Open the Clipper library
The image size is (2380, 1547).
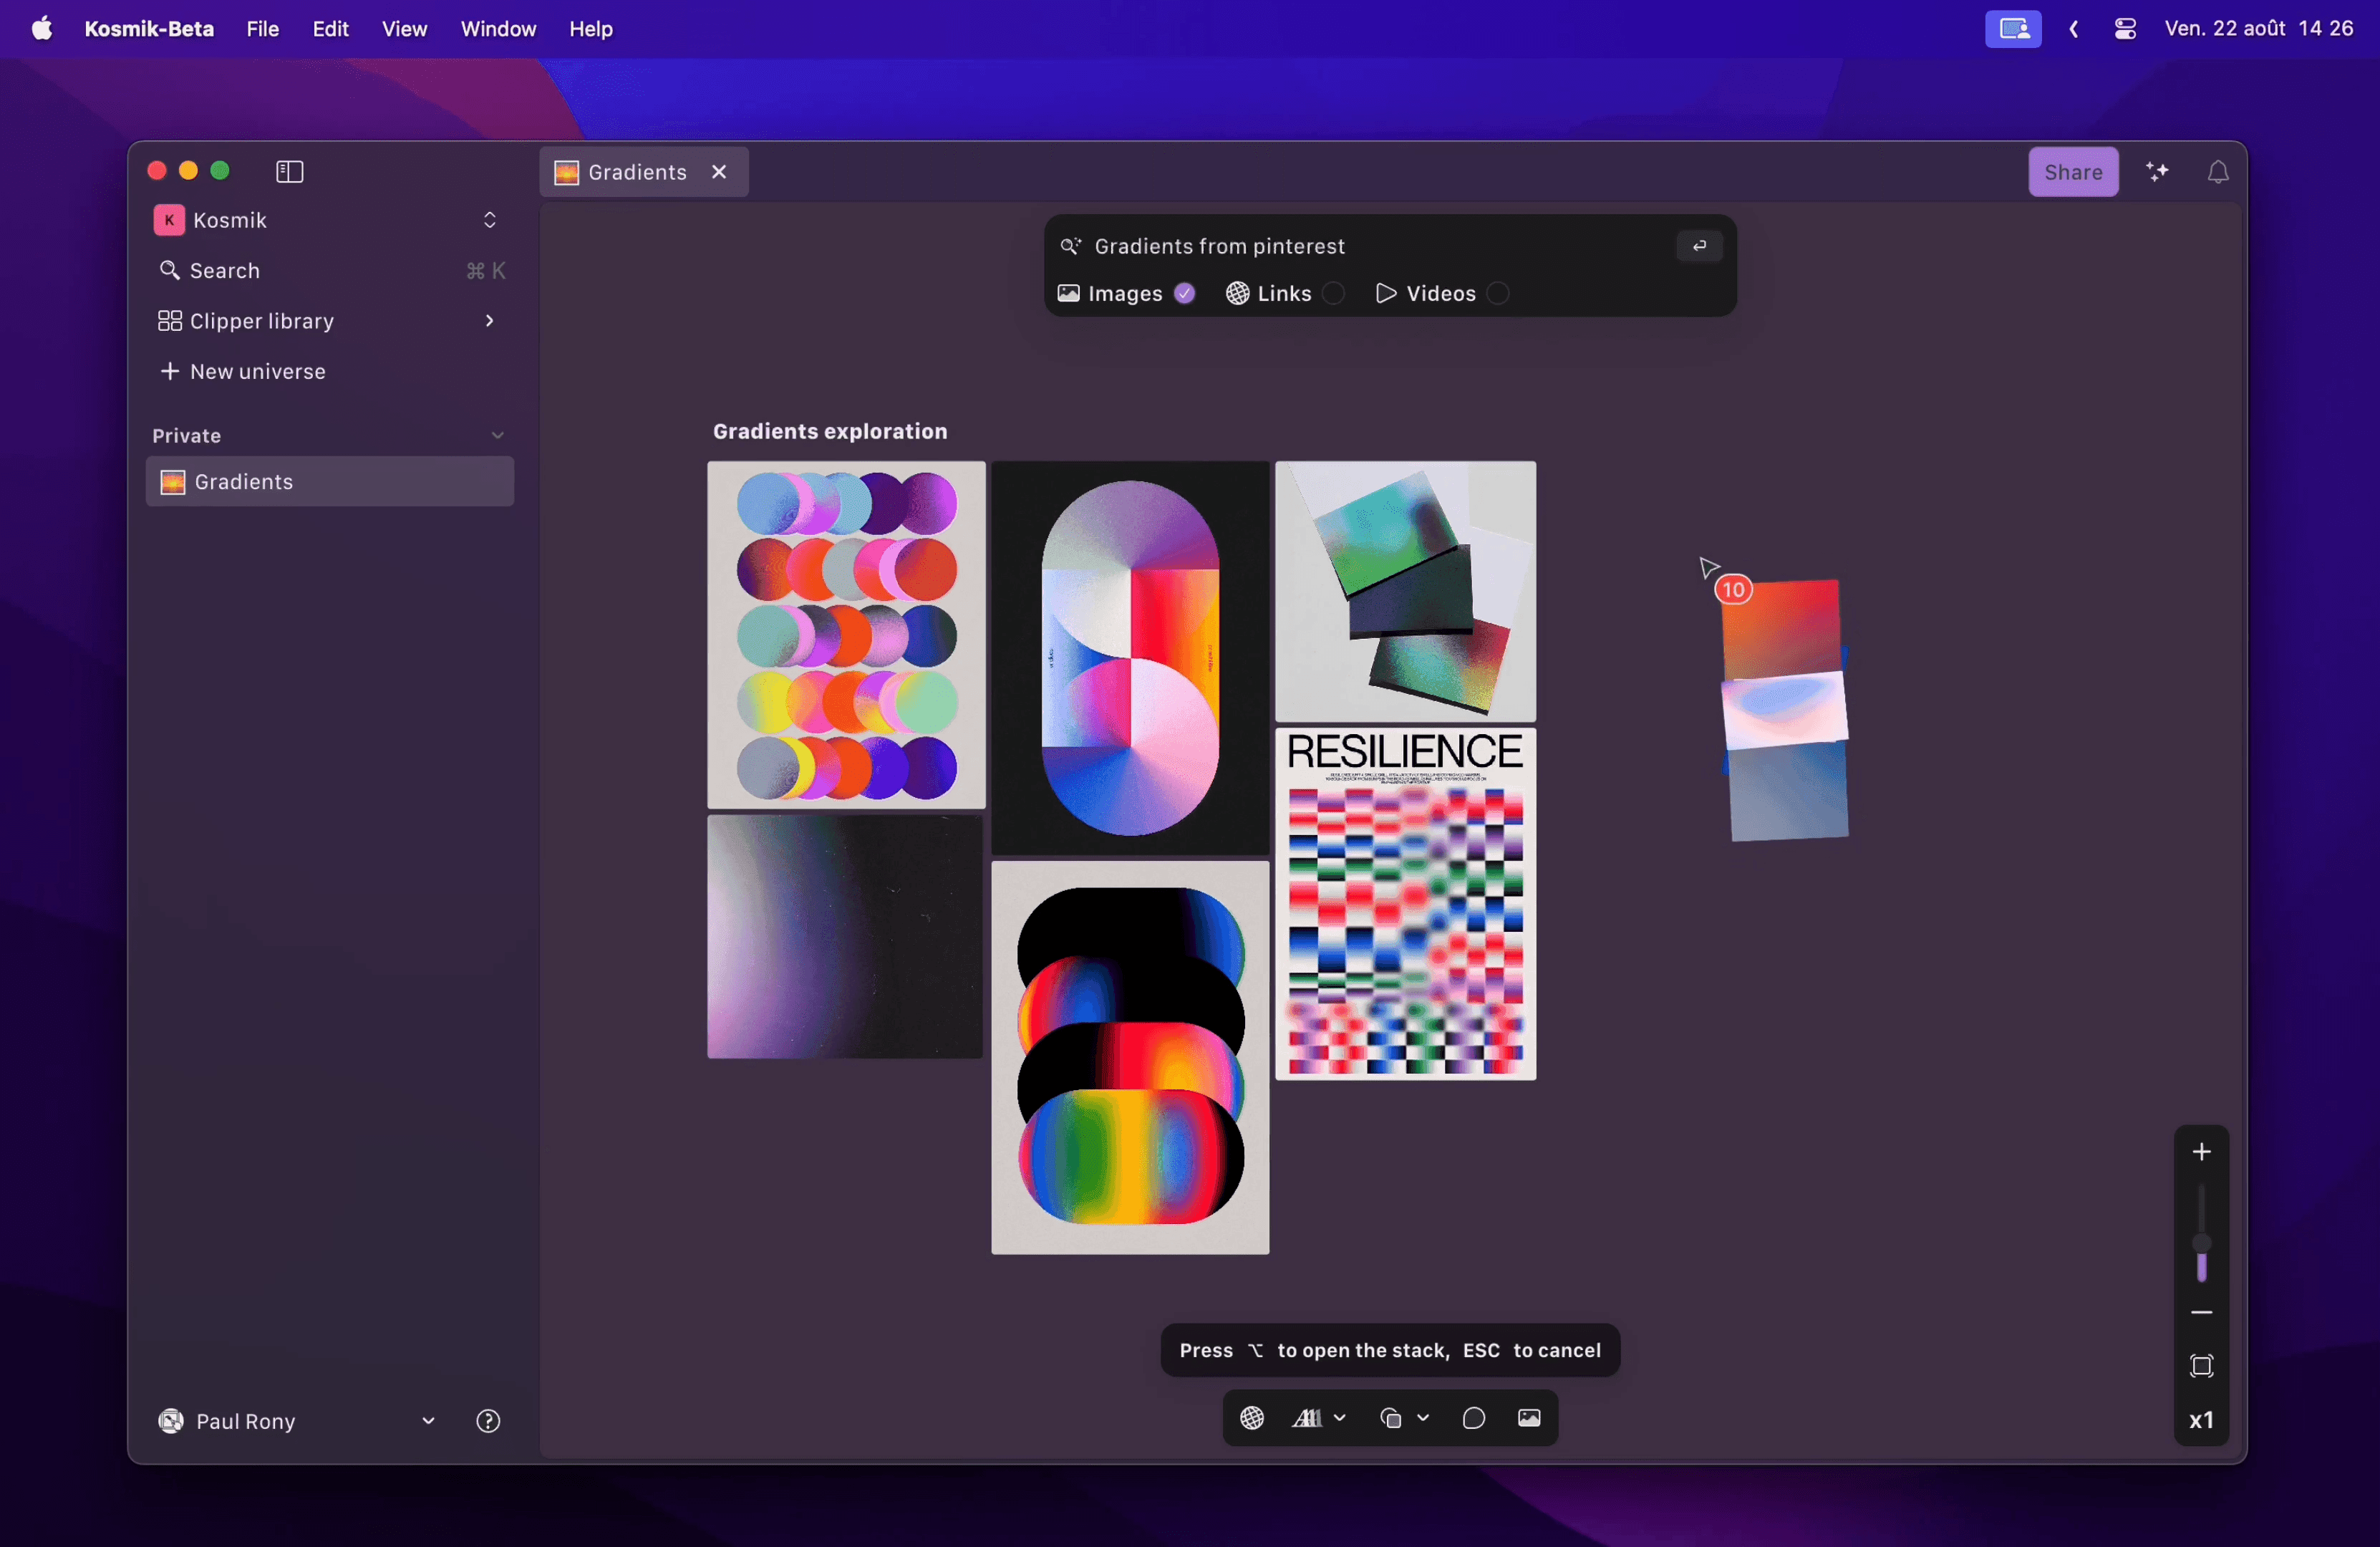330,321
